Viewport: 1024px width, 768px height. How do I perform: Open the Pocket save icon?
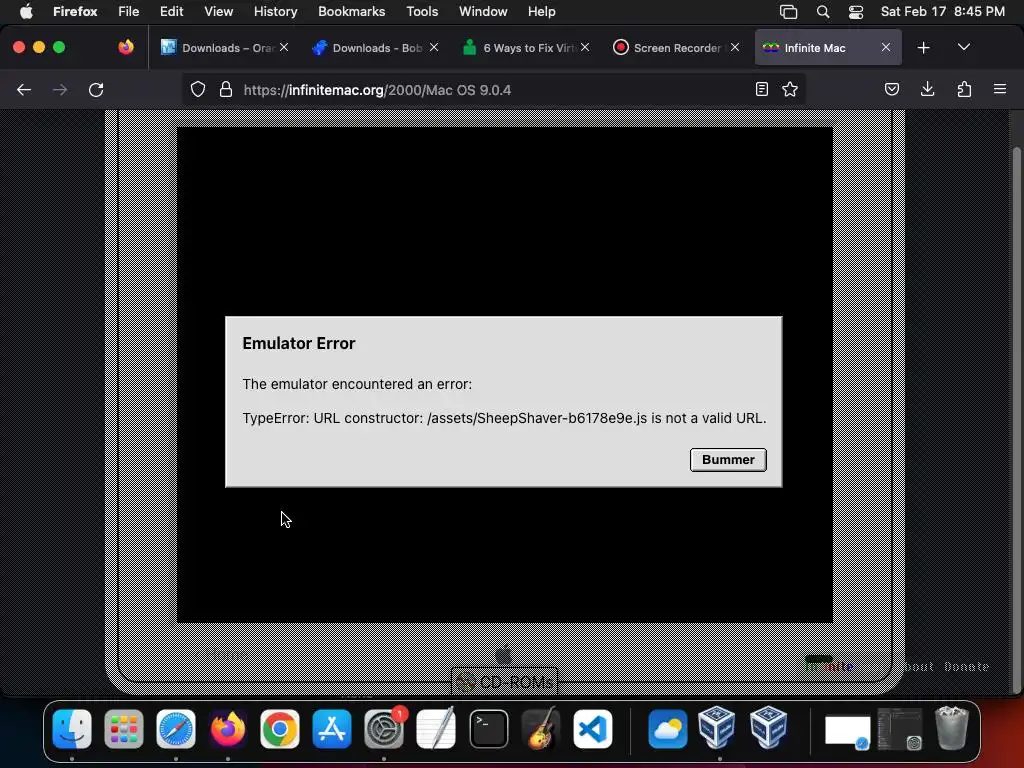click(892, 89)
